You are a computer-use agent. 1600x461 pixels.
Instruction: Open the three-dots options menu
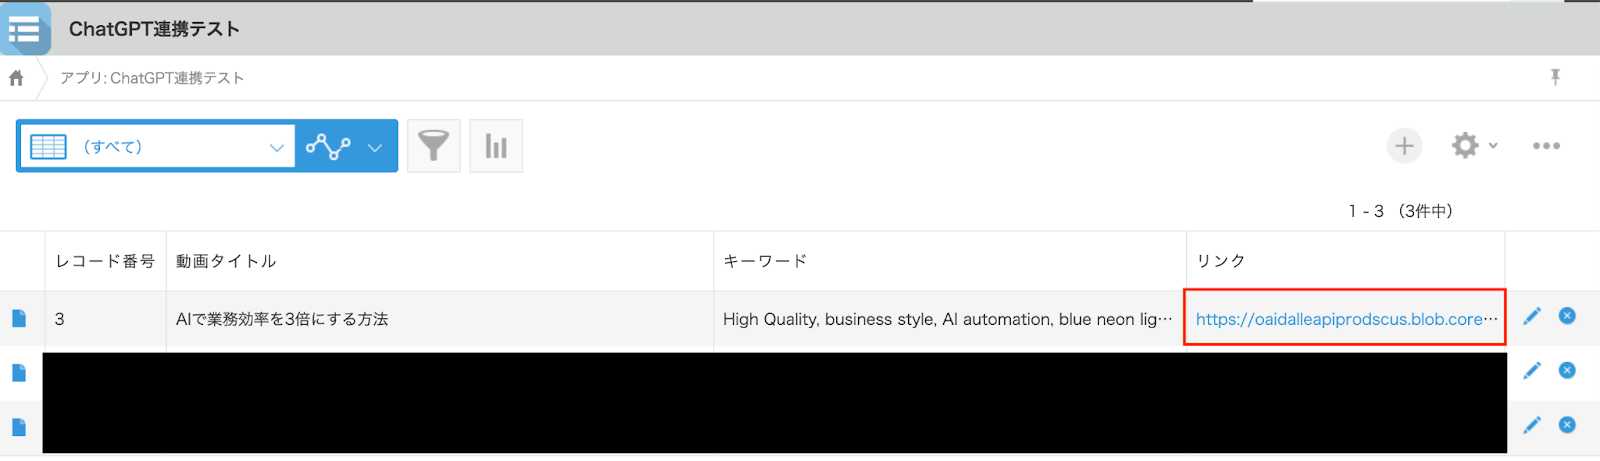click(1546, 146)
